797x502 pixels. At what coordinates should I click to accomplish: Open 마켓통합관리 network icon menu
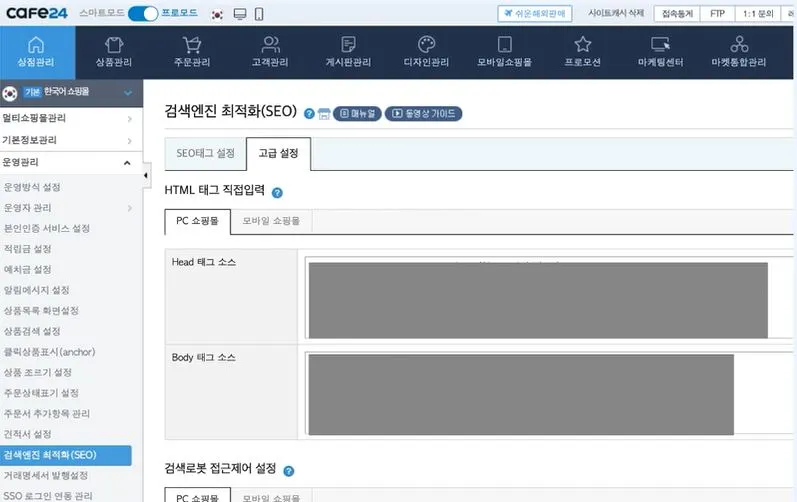(x=739, y=52)
